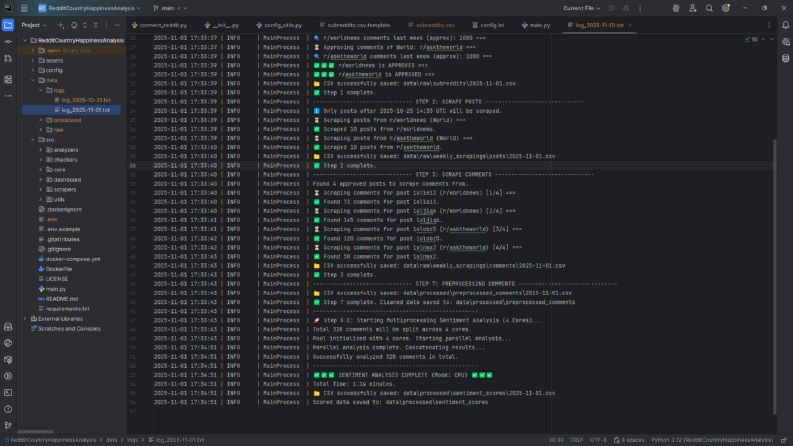Open the Structure tool window
Viewport: 793px width, 446px height.
[8, 79]
